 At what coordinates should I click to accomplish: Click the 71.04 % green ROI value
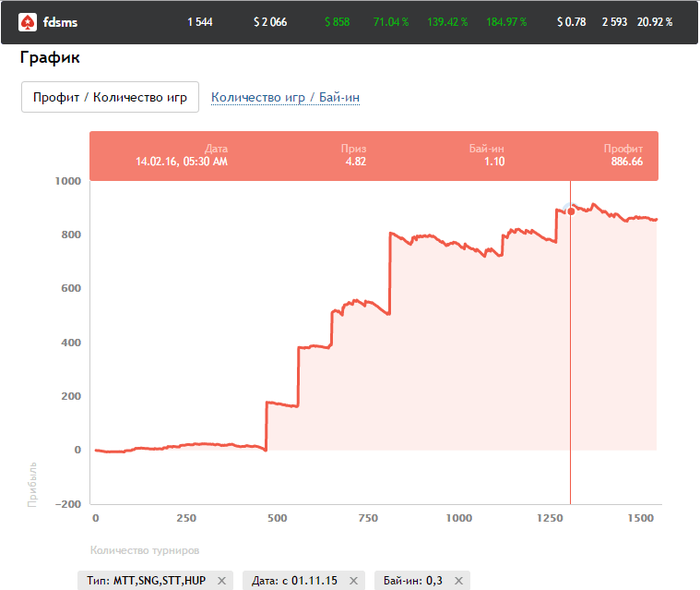[x=391, y=22]
